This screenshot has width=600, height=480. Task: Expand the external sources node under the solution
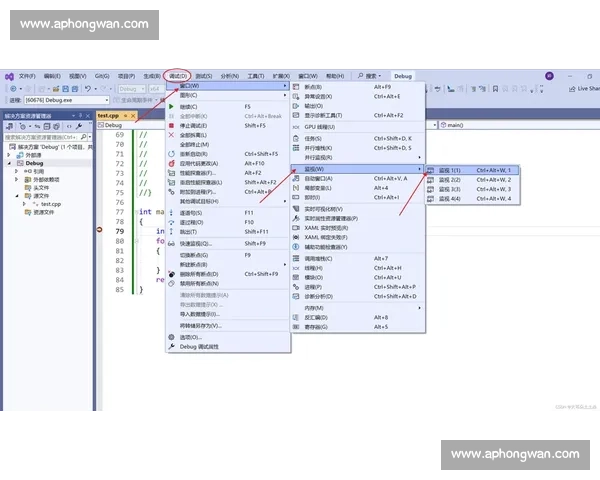[9, 155]
